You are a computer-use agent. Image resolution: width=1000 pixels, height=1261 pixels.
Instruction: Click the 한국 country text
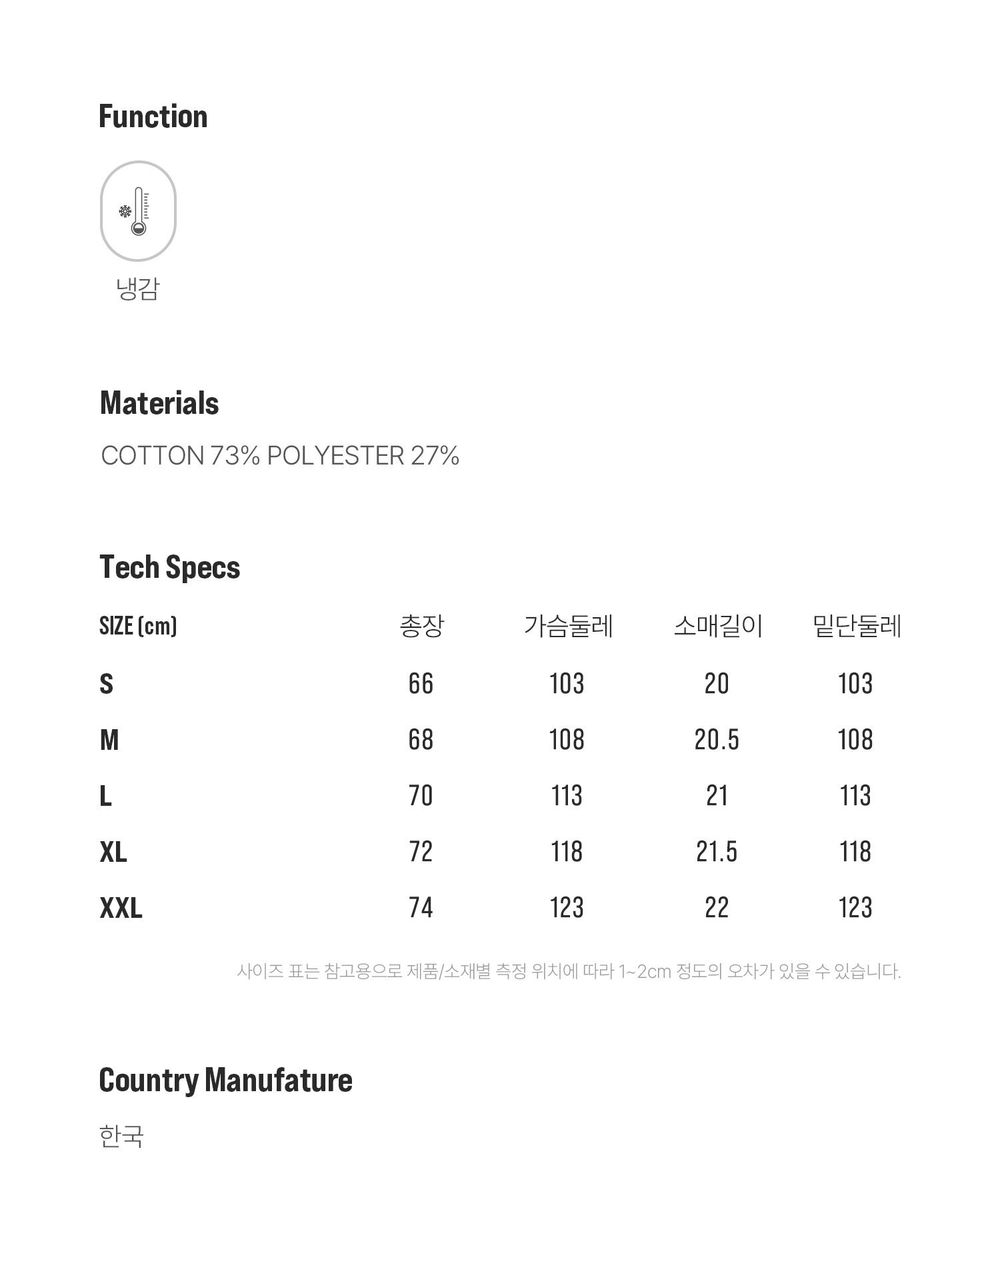coord(122,1136)
